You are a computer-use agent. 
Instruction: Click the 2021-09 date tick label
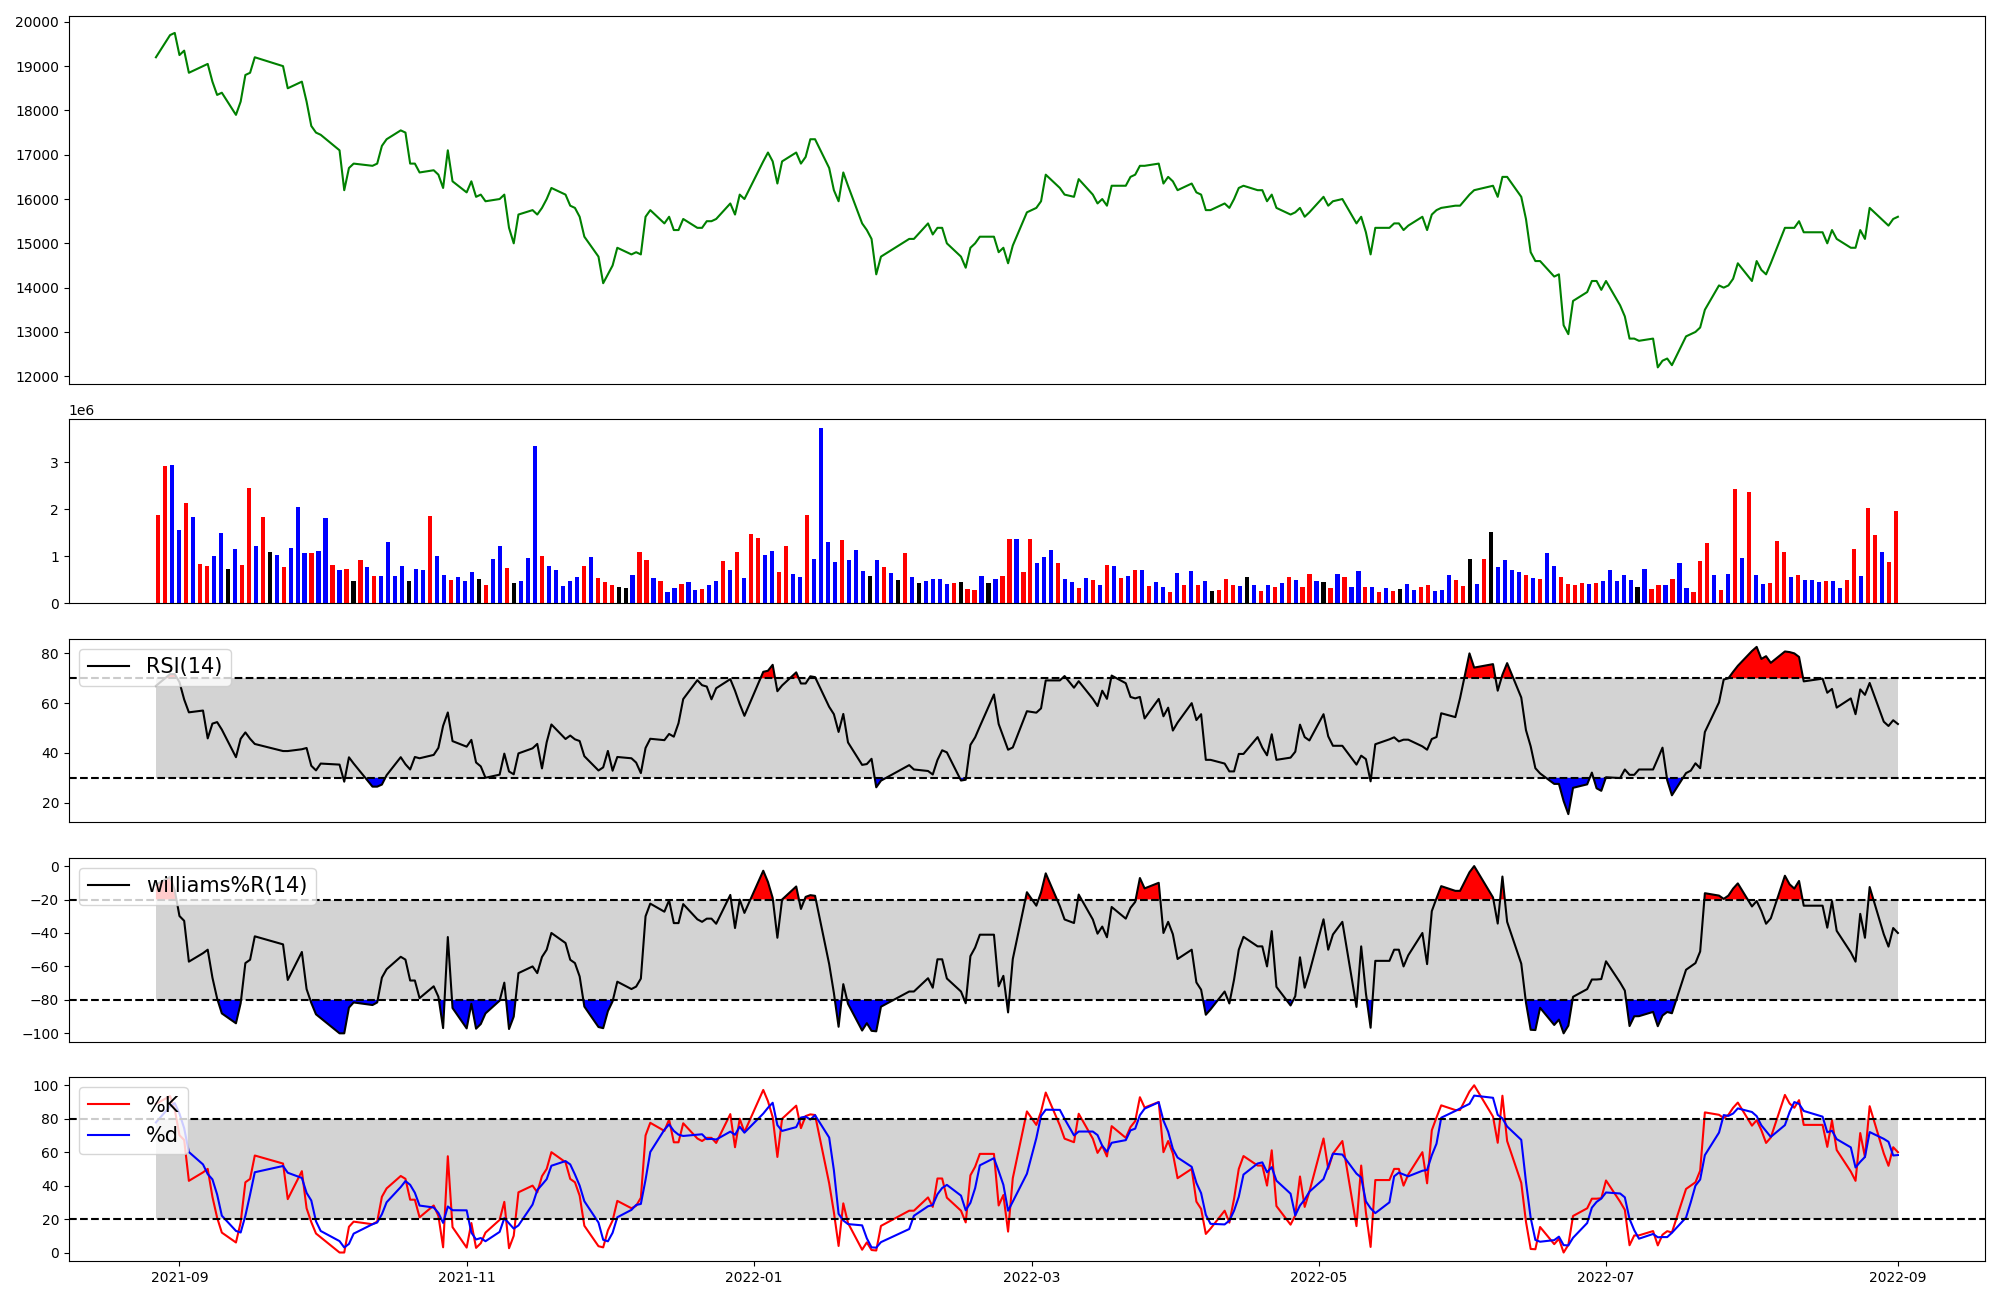coord(180,1277)
